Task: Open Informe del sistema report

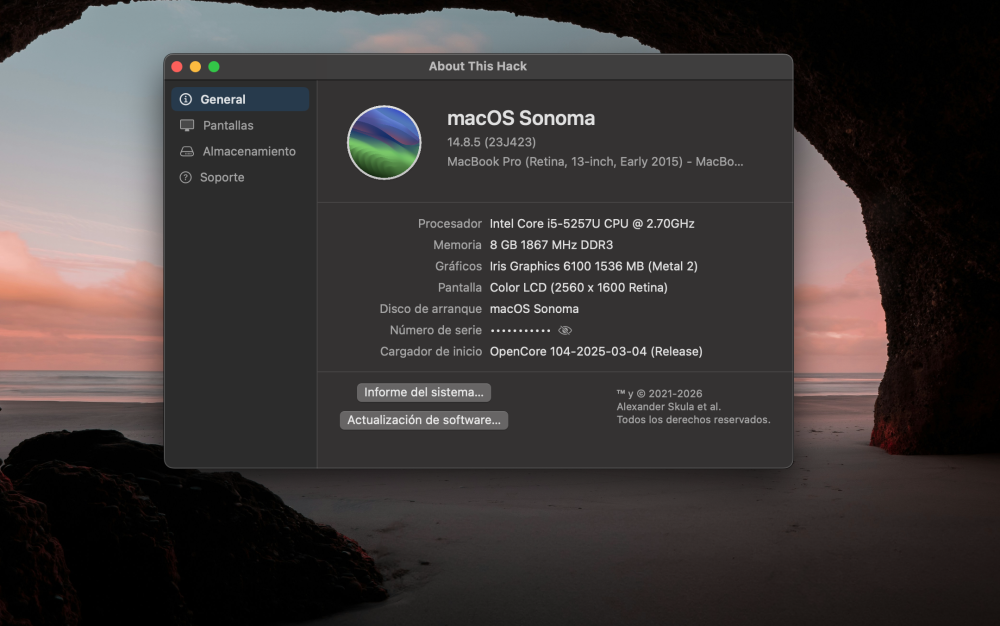Action: [424, 392]
